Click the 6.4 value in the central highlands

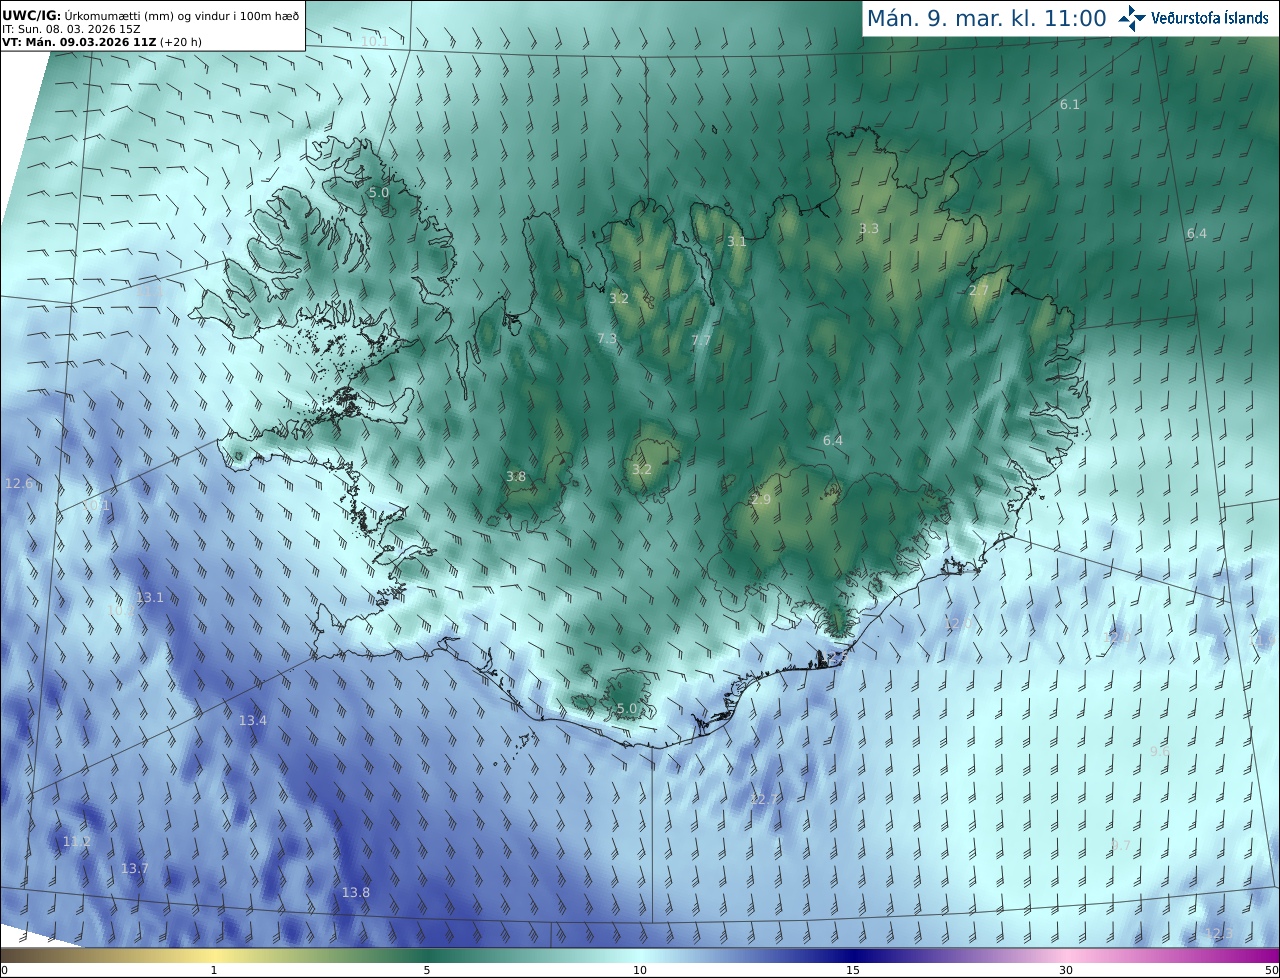click(x=833, y=441)
